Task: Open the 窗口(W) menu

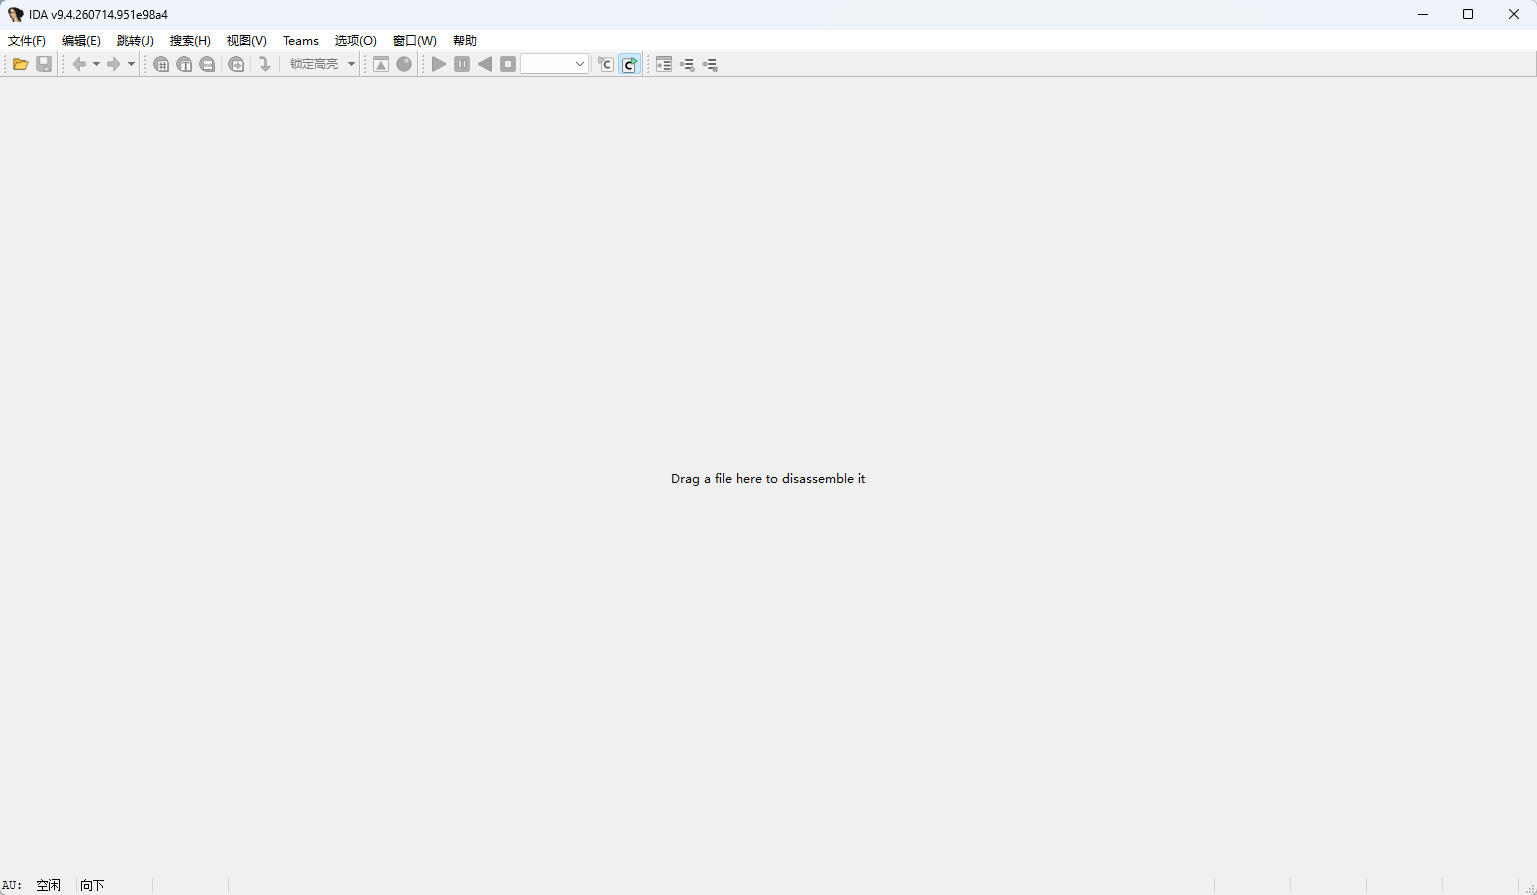Action: click(x=414, y=41)
